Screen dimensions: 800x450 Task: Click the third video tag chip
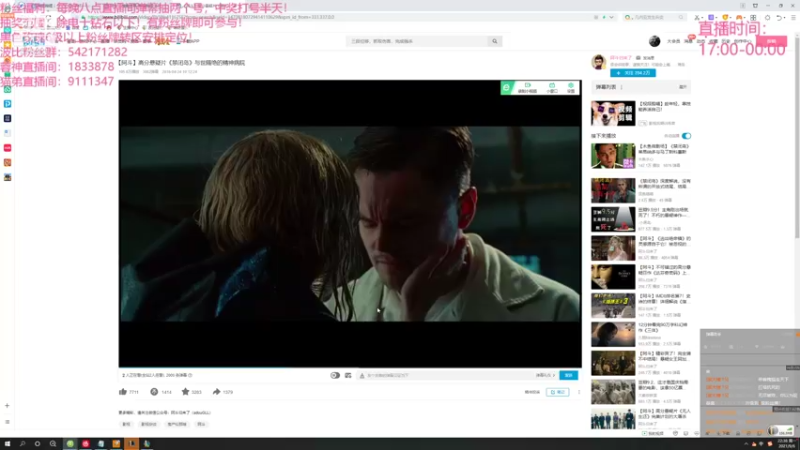click(x=177, y=424)
